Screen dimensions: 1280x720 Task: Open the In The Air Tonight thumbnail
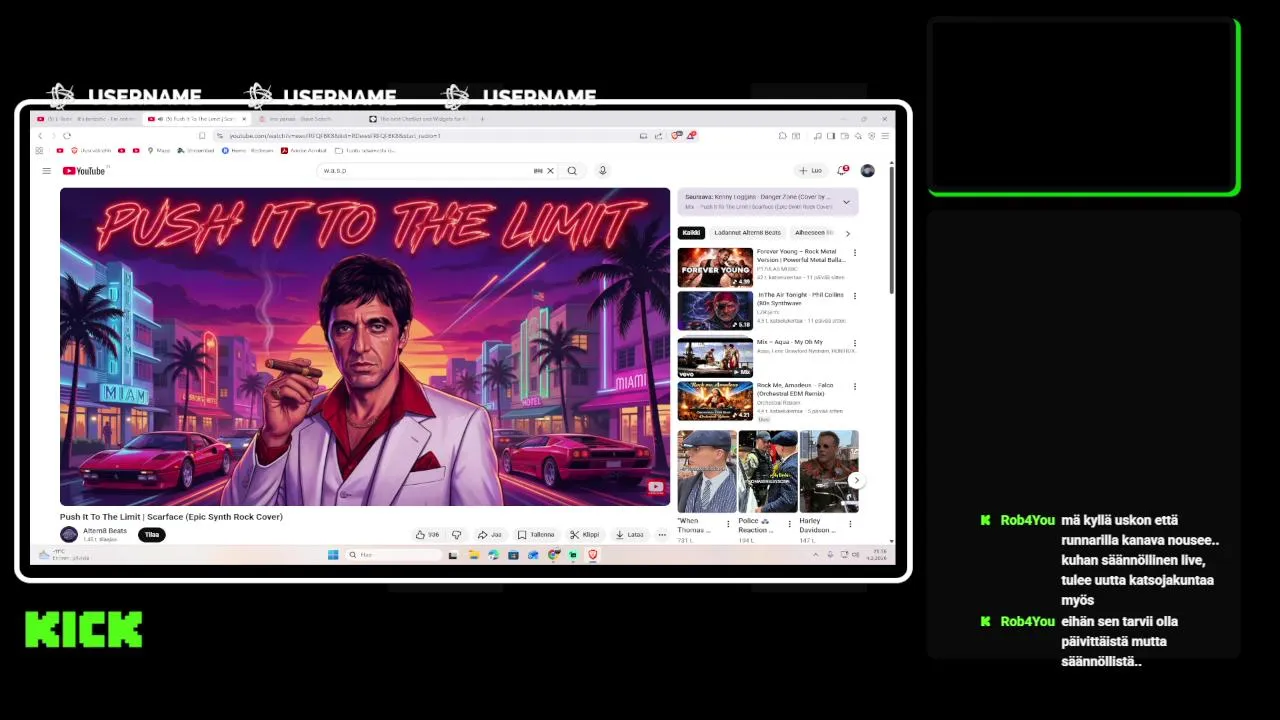point(715,311)
